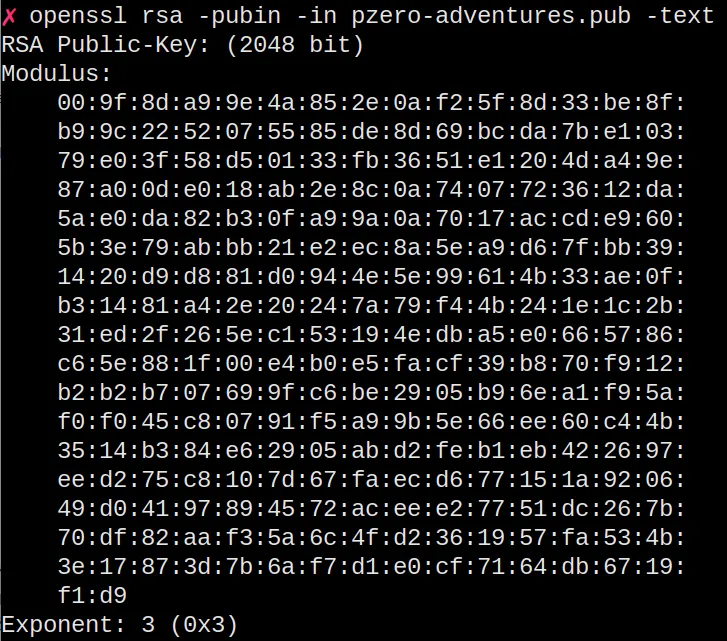The image size is (727, 641).
Task: Click the Modulus: label
Action: click(x=57, y=74)
